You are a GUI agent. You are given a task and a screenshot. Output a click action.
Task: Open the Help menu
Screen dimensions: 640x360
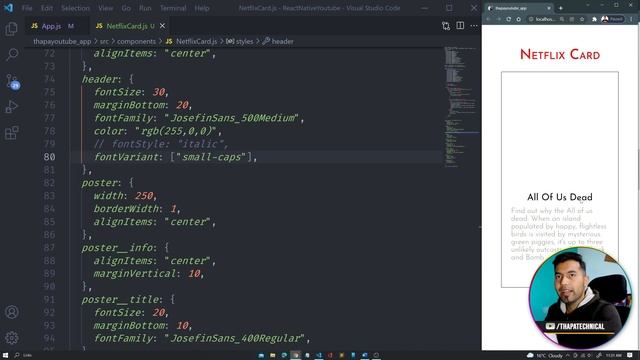[x=202, y=8]
